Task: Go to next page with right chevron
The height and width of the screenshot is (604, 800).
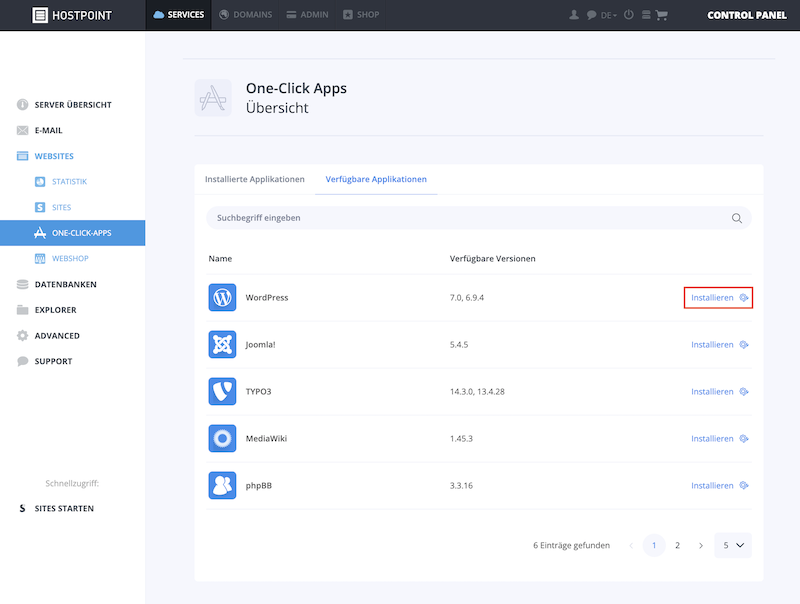Action: tap(701, 545)
